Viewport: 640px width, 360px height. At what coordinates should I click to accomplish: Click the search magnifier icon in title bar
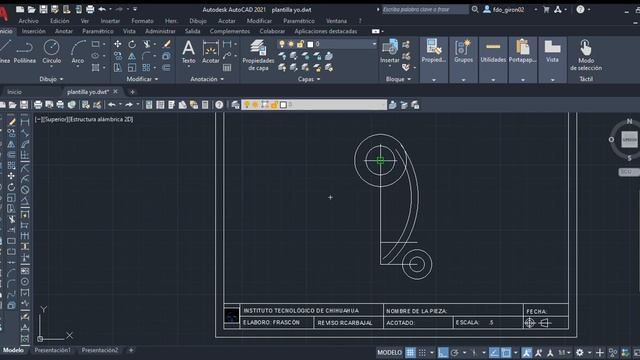click(x=475, y=9)
